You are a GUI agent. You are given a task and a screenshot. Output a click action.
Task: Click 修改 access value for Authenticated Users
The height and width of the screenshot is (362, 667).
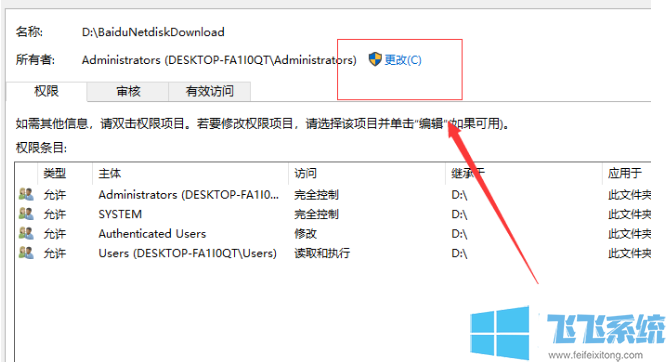[305, 234]
